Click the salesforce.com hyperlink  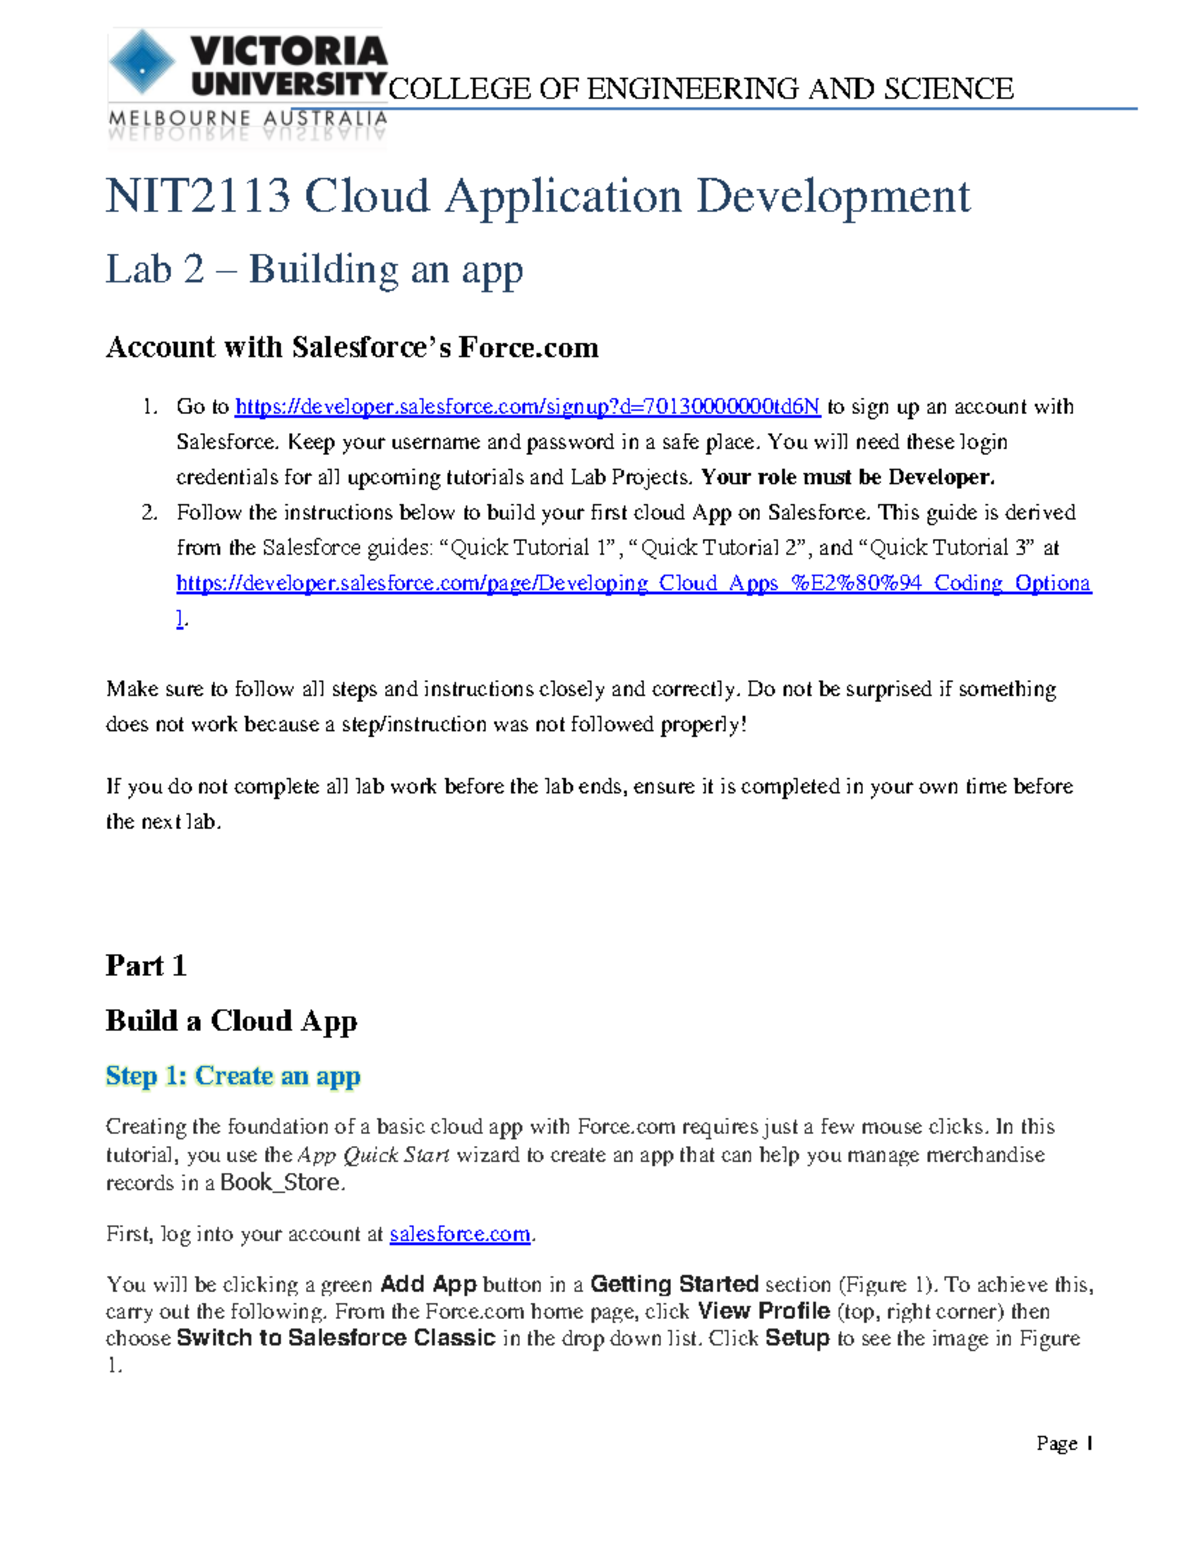tap(459, 1233)
